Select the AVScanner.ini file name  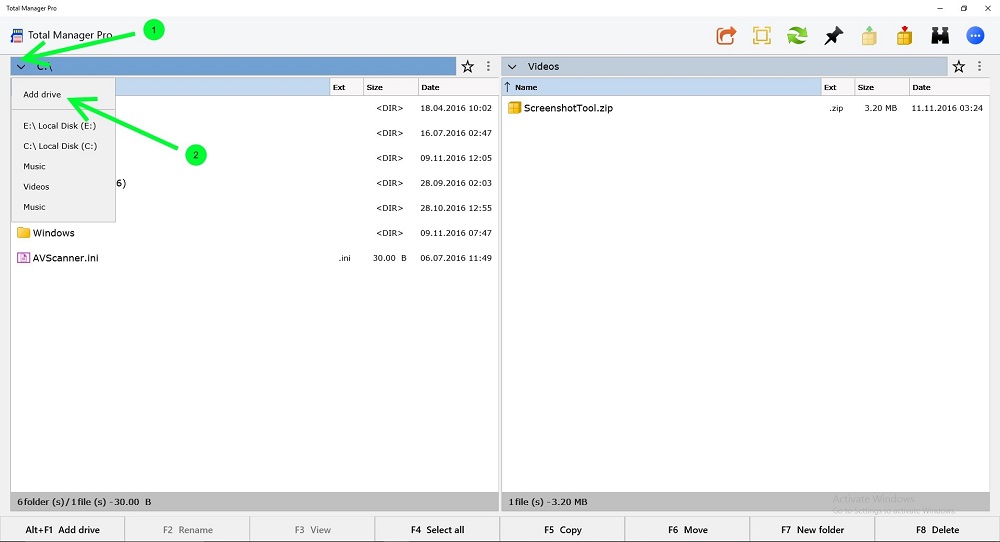(x=66, y=258)
